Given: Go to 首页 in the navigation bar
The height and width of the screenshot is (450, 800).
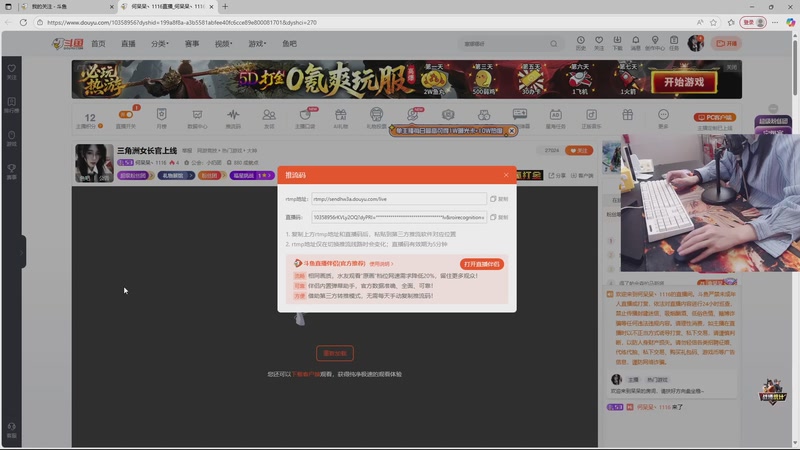Looking at the screenshot, I should (x=98, y=44).
